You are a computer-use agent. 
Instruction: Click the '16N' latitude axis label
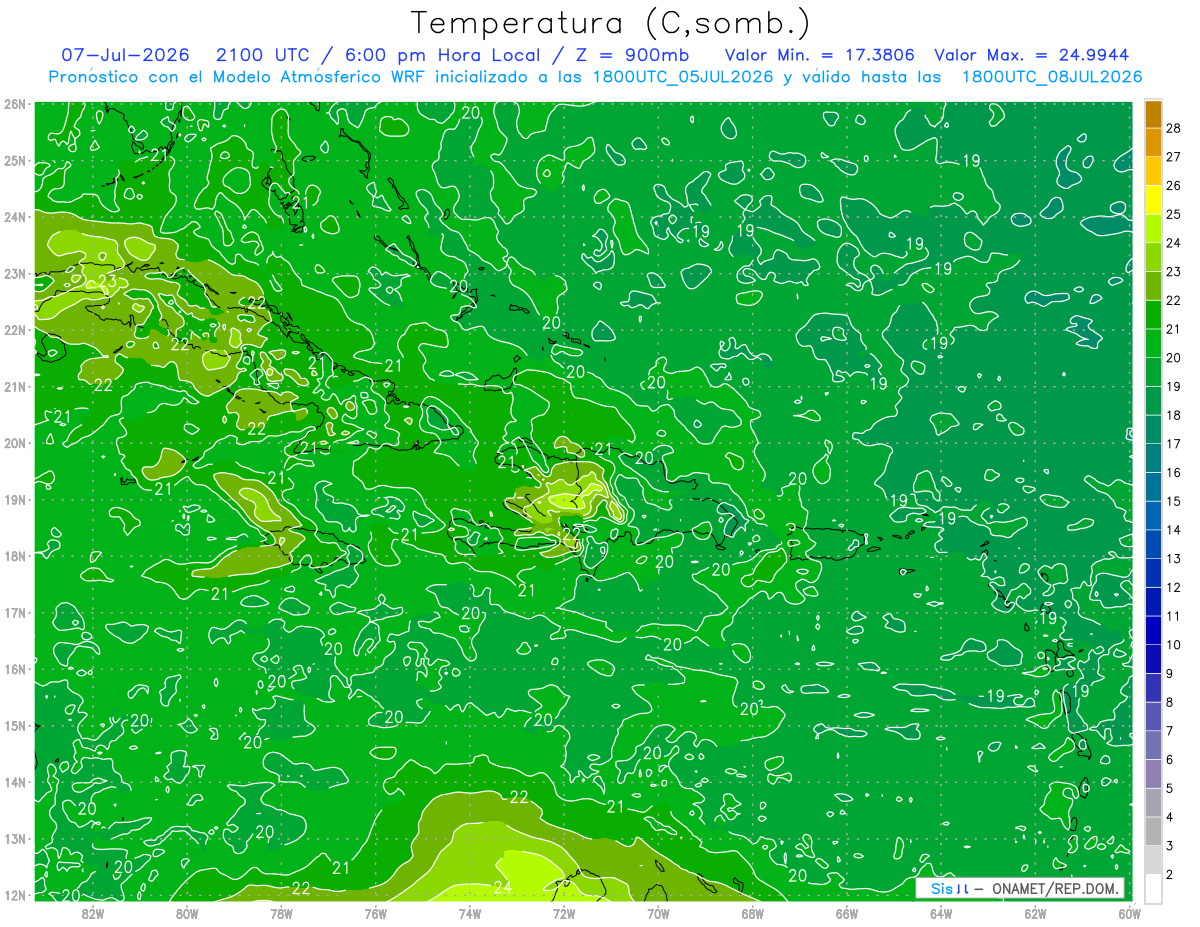[14, 669]
